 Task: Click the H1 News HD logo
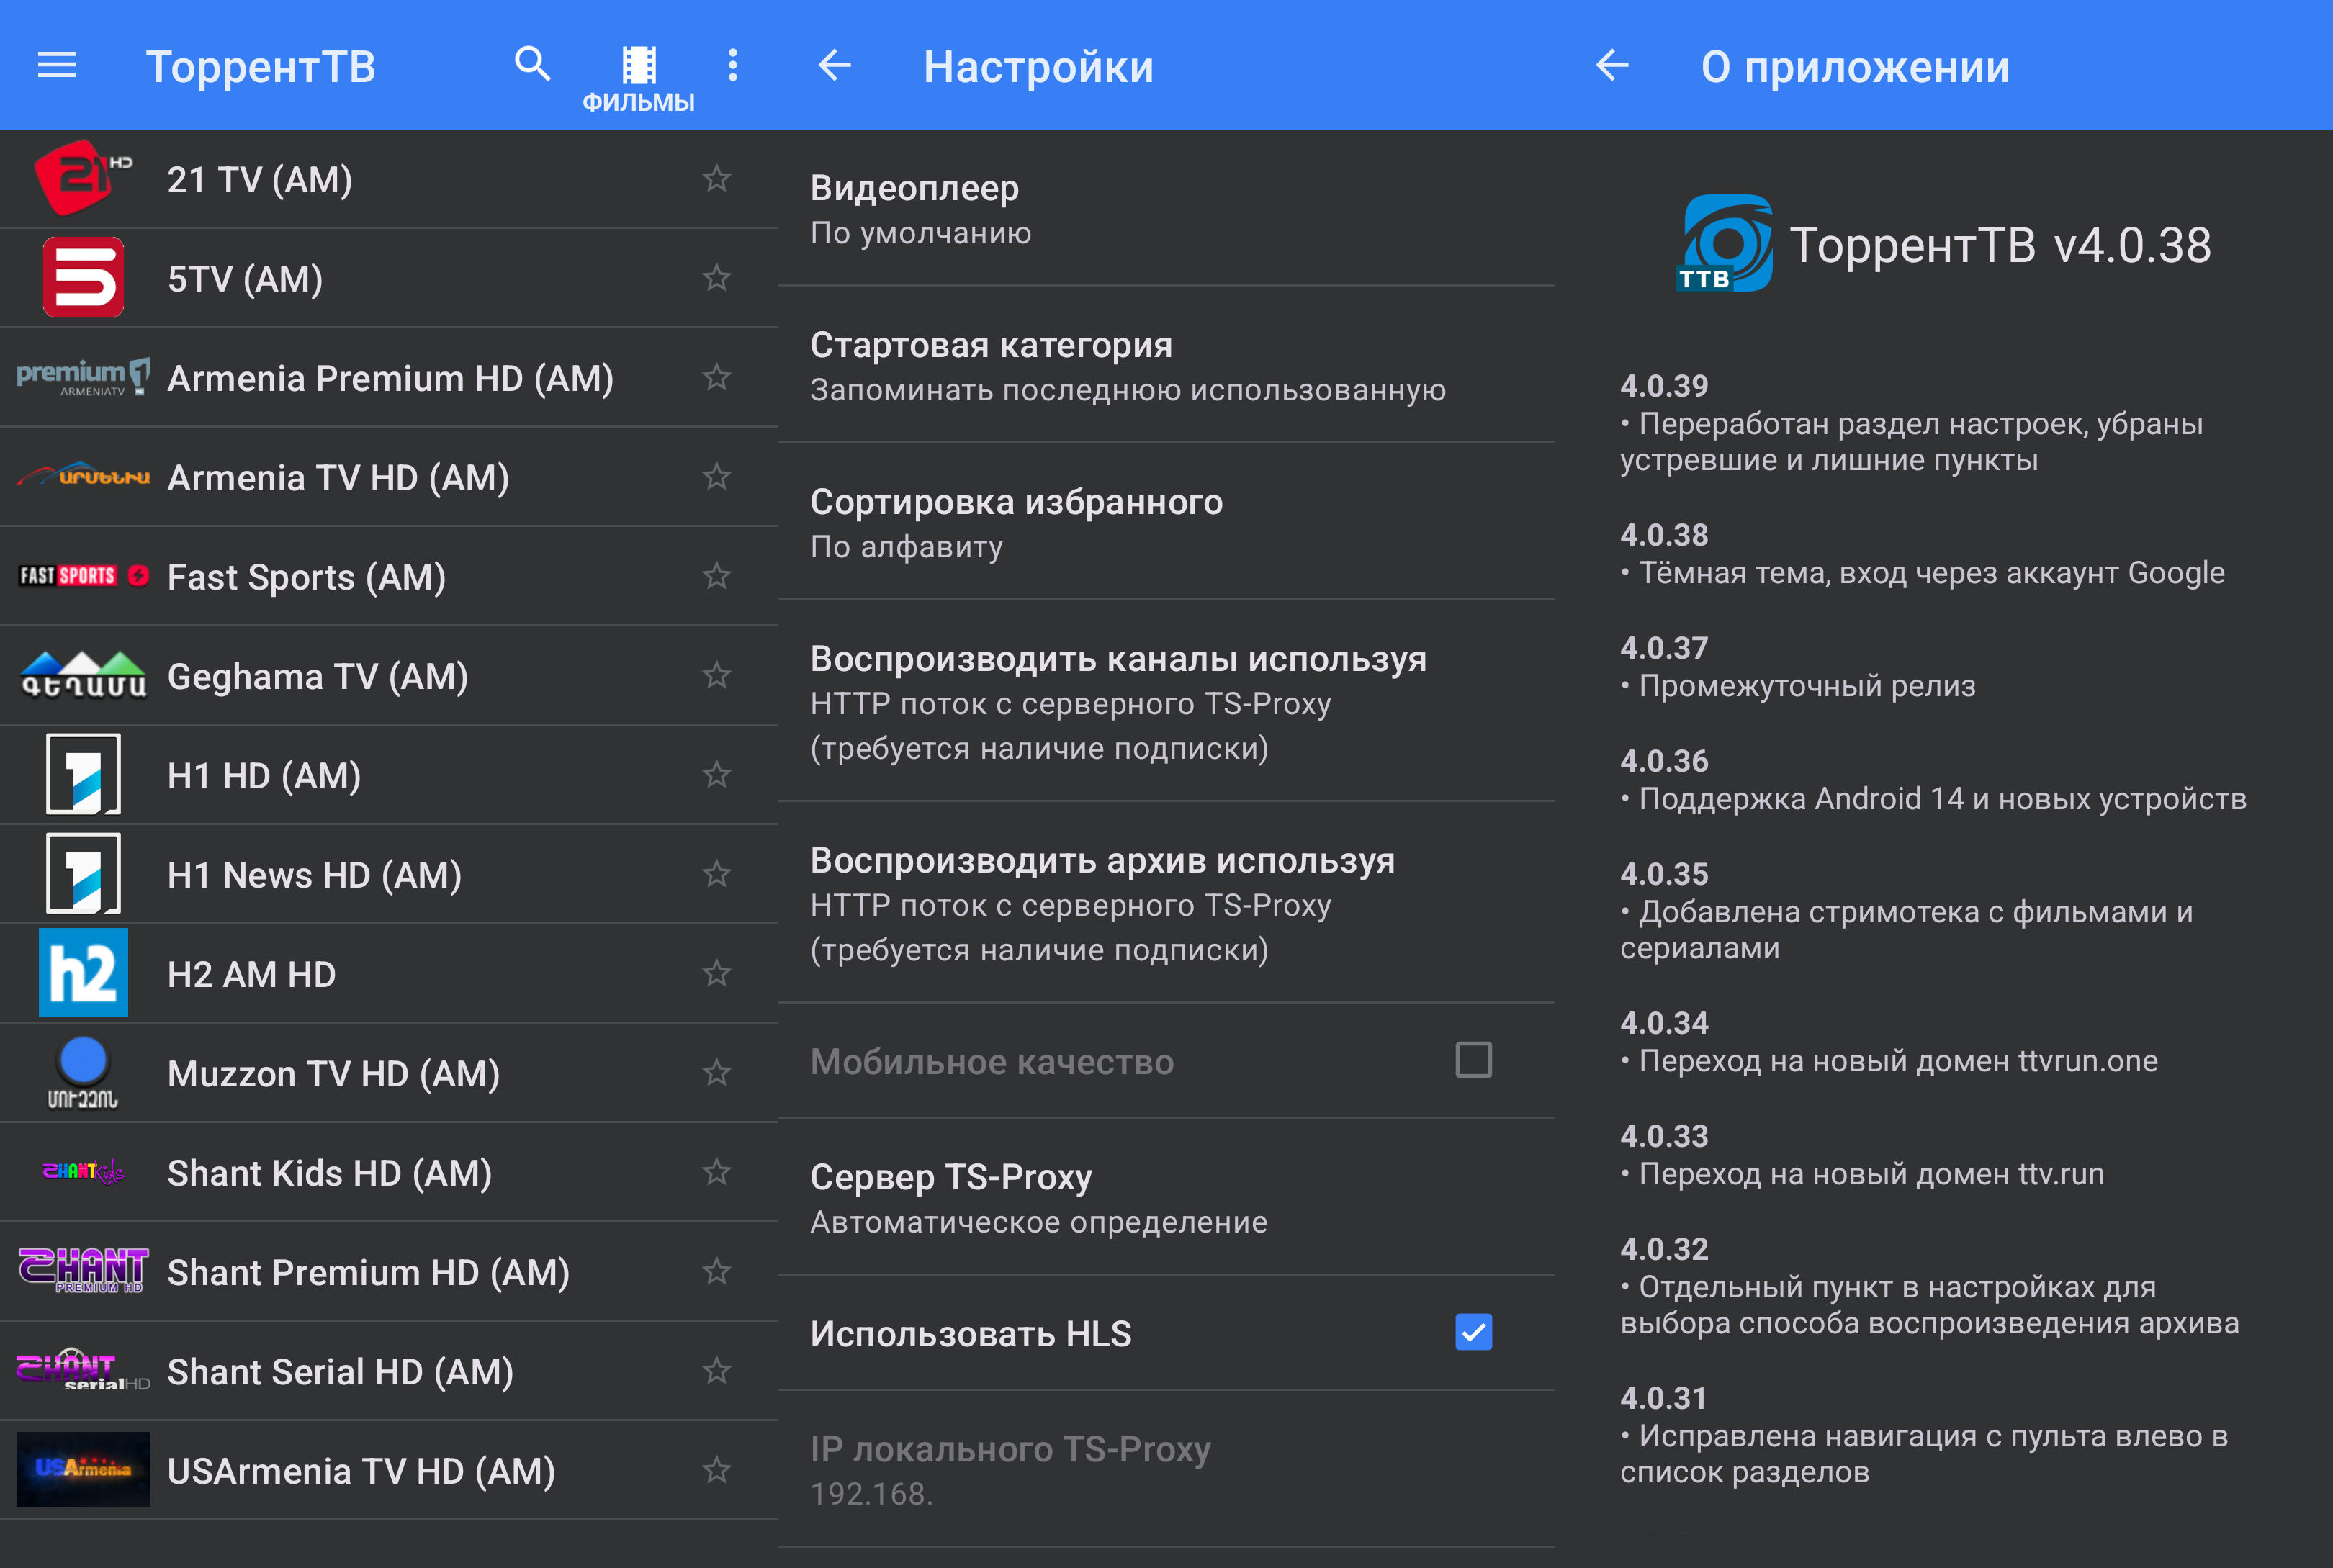pyautogui.click(x=83, y=873)
